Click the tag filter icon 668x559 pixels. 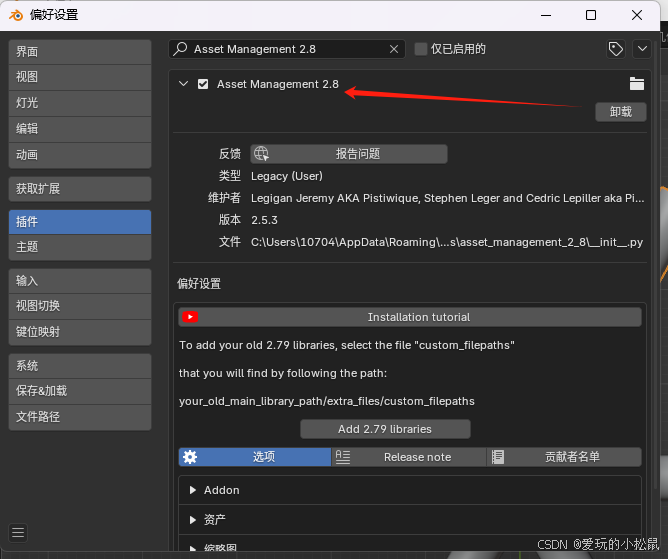[x=616, y=49]
